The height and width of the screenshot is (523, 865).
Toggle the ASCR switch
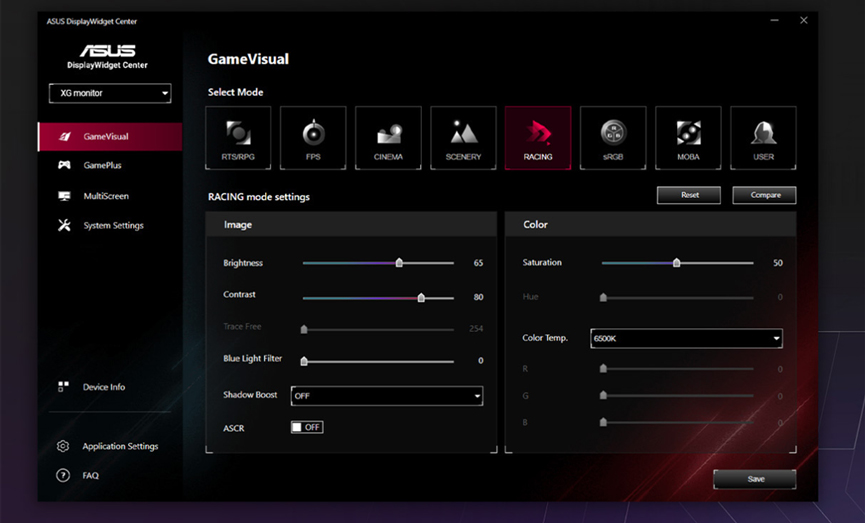[307, 427]
